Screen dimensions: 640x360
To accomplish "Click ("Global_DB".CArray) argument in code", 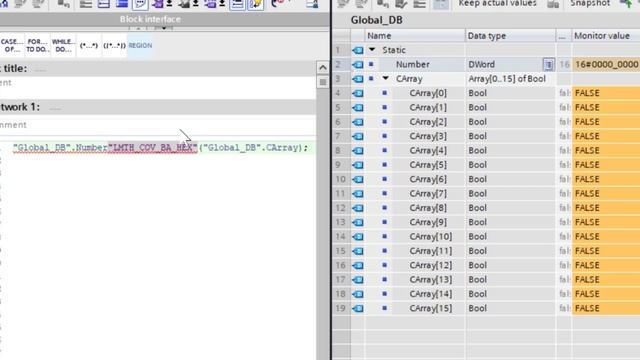I will point(251,147).
